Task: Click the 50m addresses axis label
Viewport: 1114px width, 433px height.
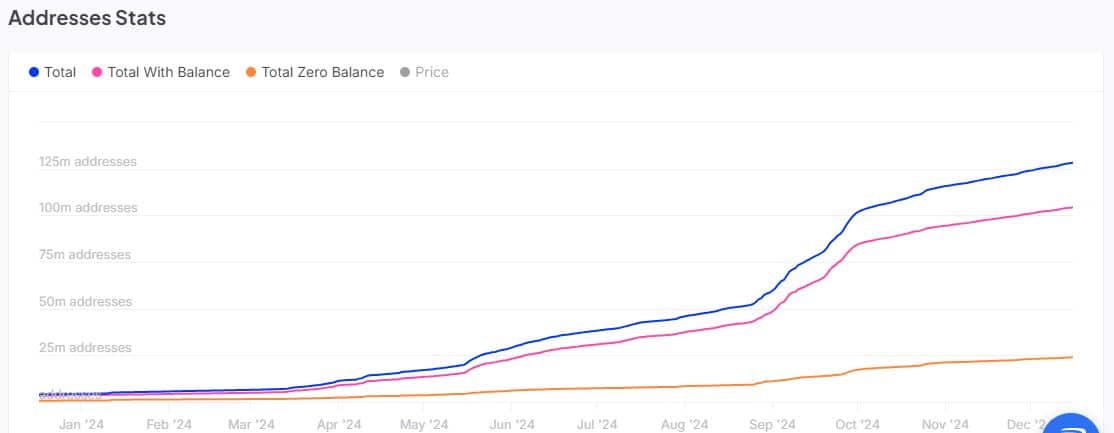Action: pos(85,302)
